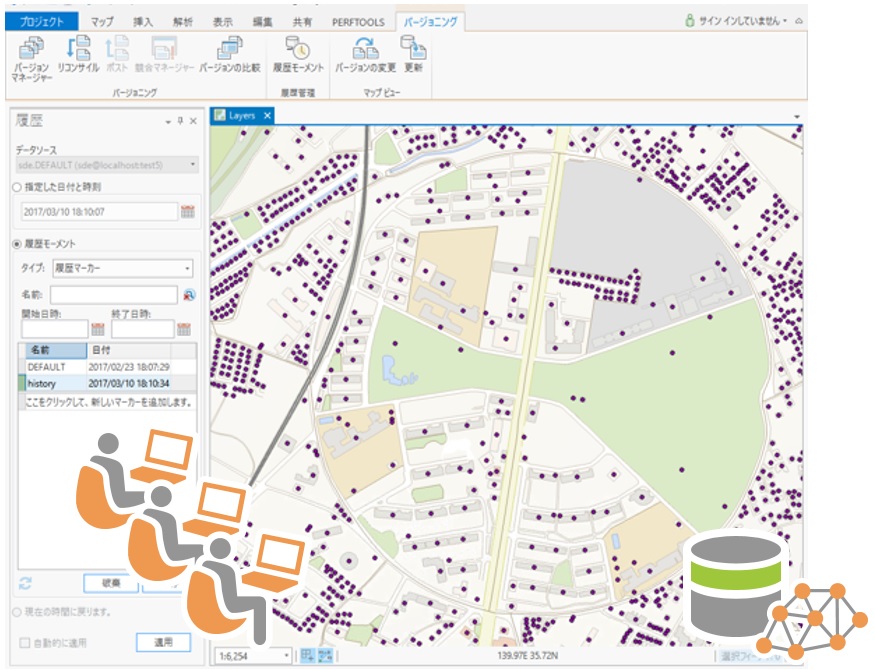
Task: Collapse the ribbon with the caret icon
Action: point(799,21)
